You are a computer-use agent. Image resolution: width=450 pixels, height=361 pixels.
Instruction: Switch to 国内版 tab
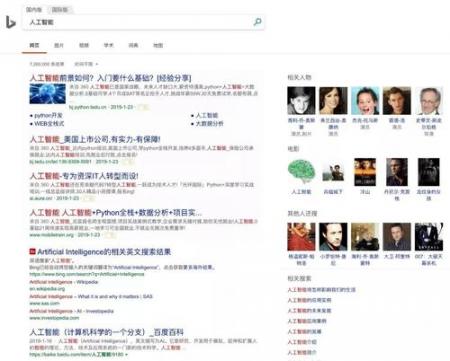point(34,9)
